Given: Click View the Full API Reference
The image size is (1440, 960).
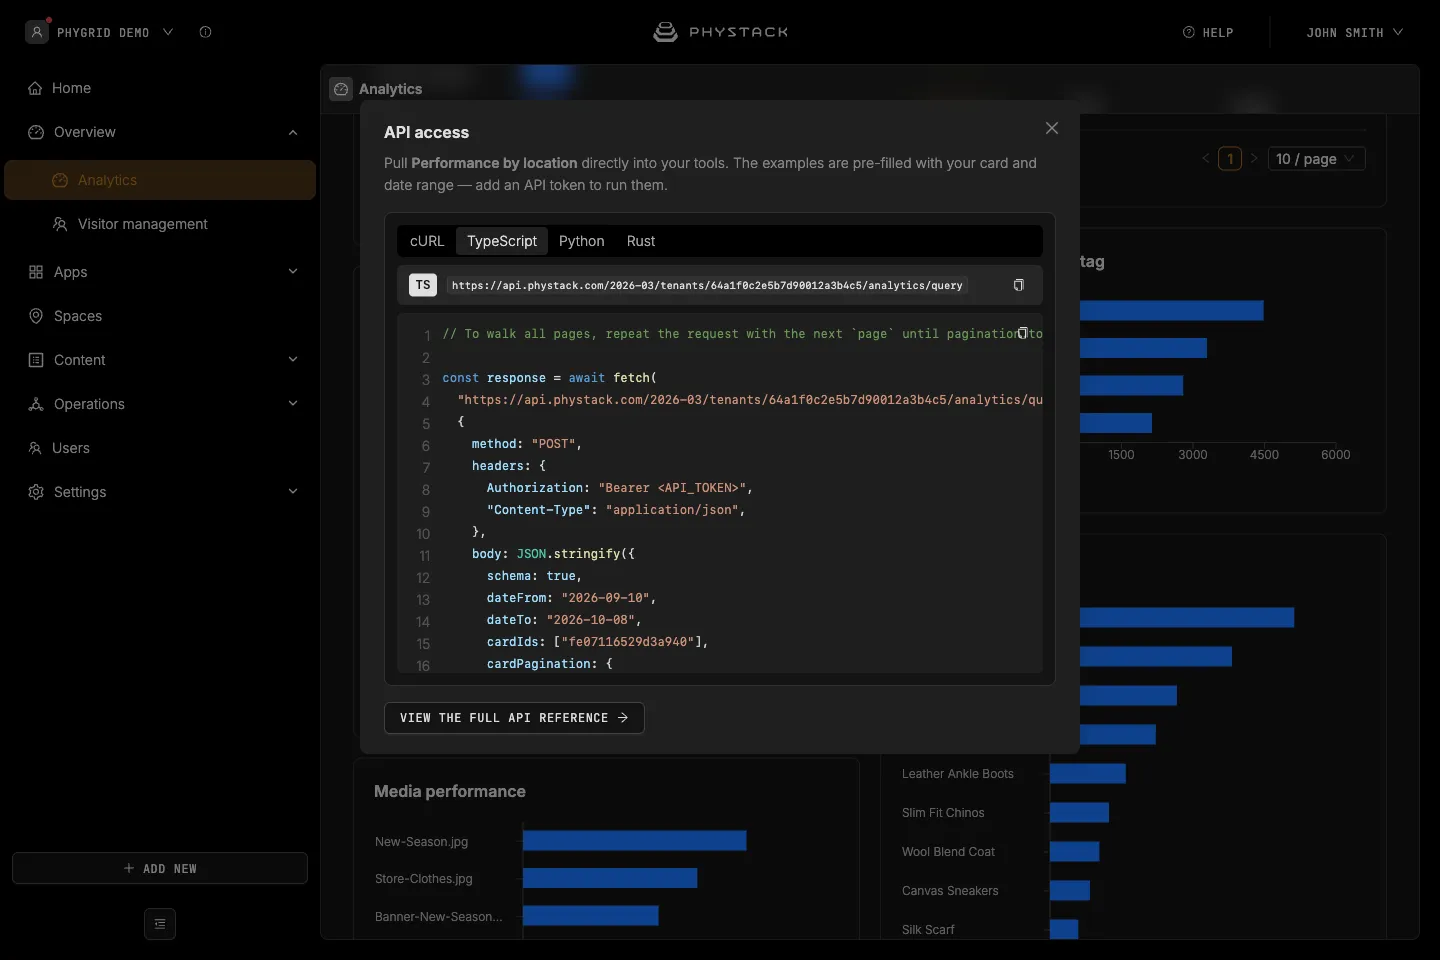Looking at the screenshot, I should (x=514, y=718).
